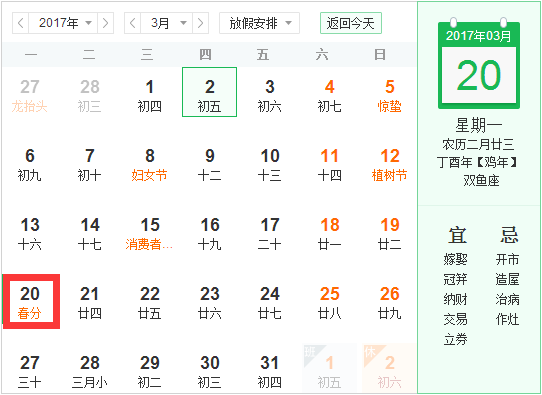Click the green calendar showing 20
This screenshot has width=542, height=395.
[x=479, y=64]
